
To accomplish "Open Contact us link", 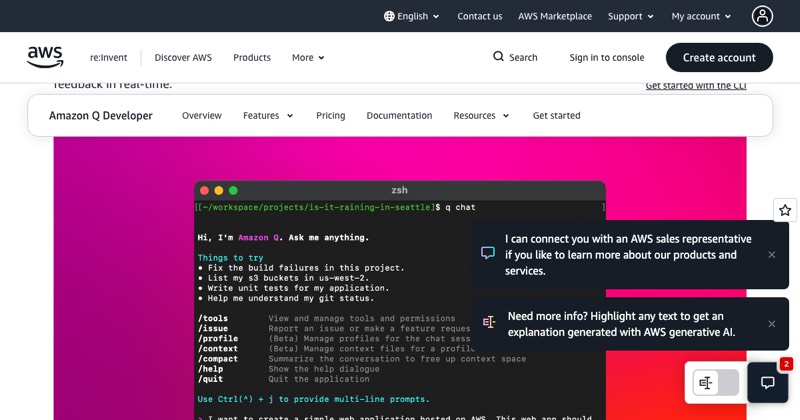I will click(480, 16).
